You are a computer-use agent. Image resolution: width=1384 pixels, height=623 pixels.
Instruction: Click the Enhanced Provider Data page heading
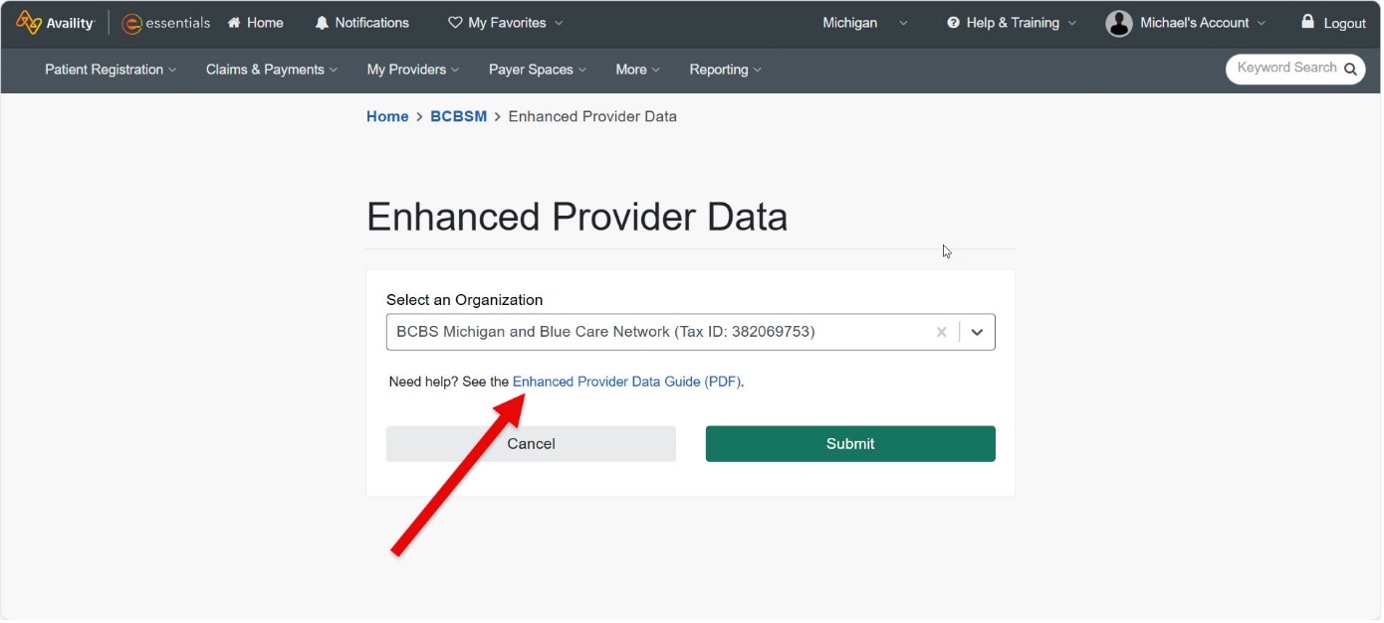[577, 217]
